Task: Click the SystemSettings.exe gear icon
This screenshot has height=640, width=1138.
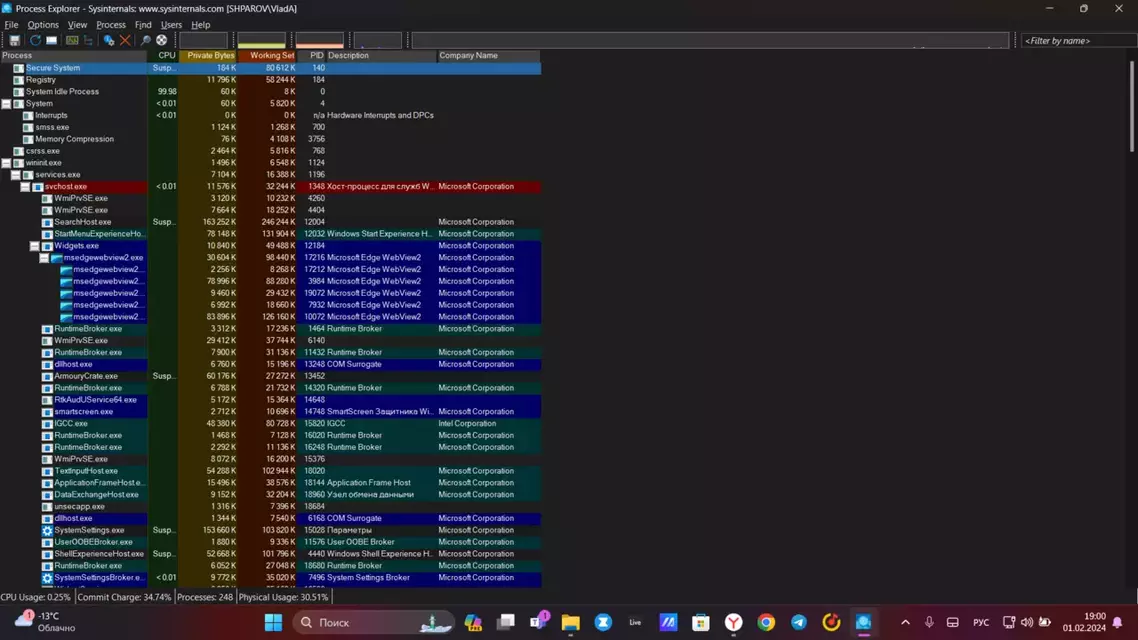Action: coord(47,530)
